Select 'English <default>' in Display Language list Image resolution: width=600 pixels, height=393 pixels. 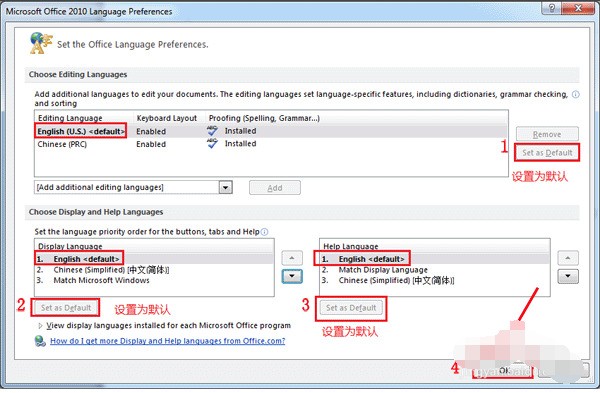tap(155, 259)
